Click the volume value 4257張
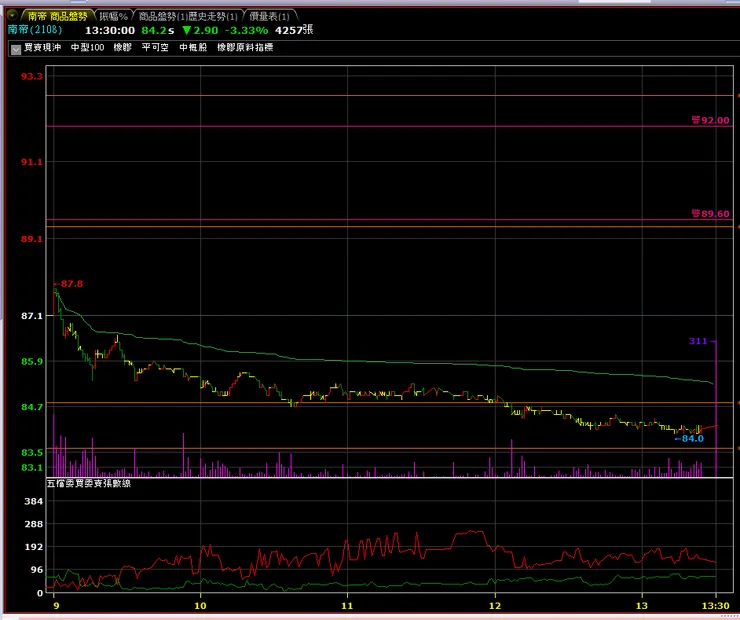740x620 pixels. tap(294, 30)
